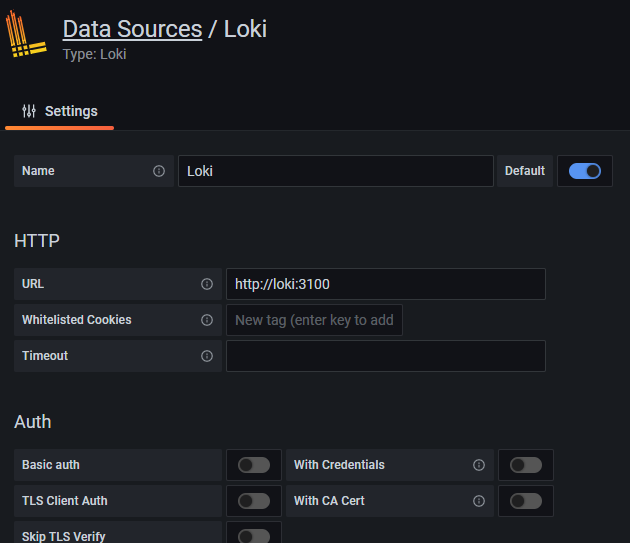Viewport: 630px width, 543px height.
Task: Click the Default label text
Action: (x=525, y=171)
